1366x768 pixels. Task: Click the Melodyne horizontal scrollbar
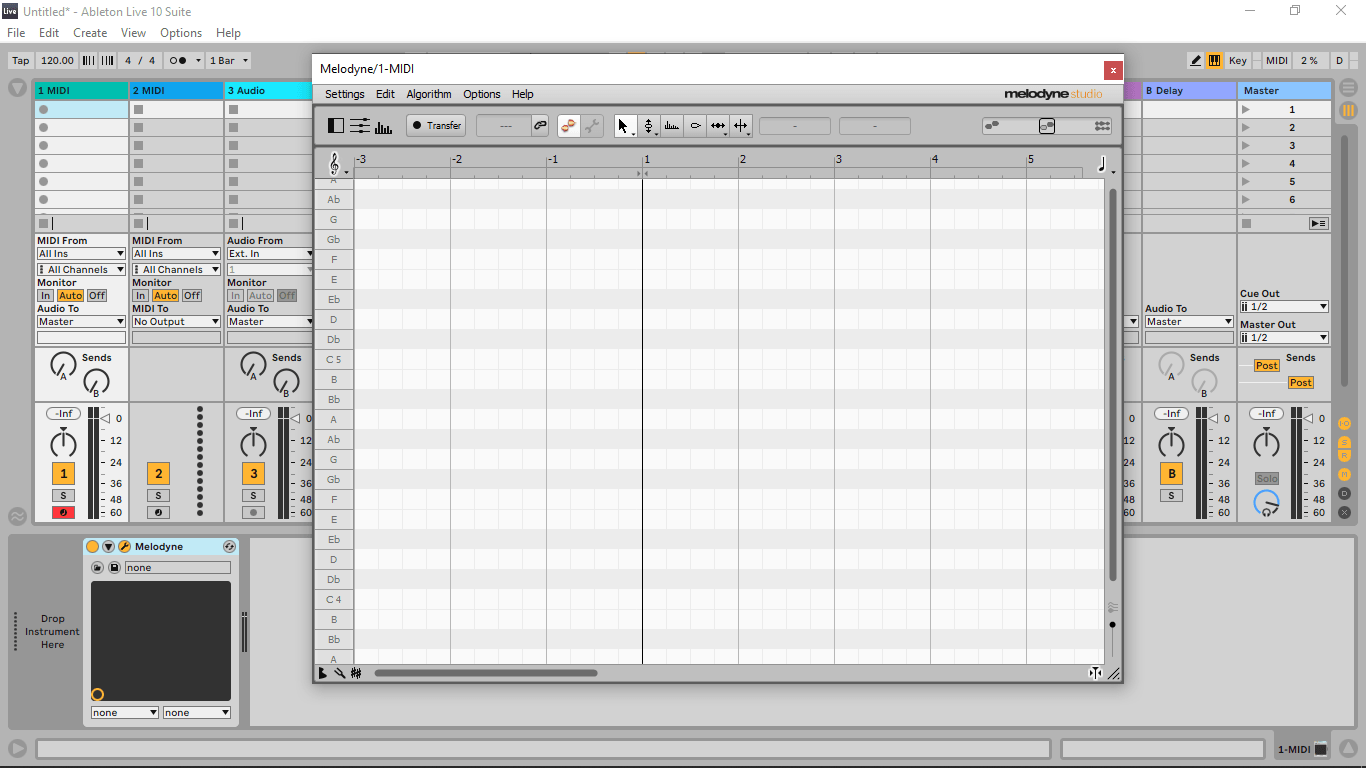click(x=486, y=673)
